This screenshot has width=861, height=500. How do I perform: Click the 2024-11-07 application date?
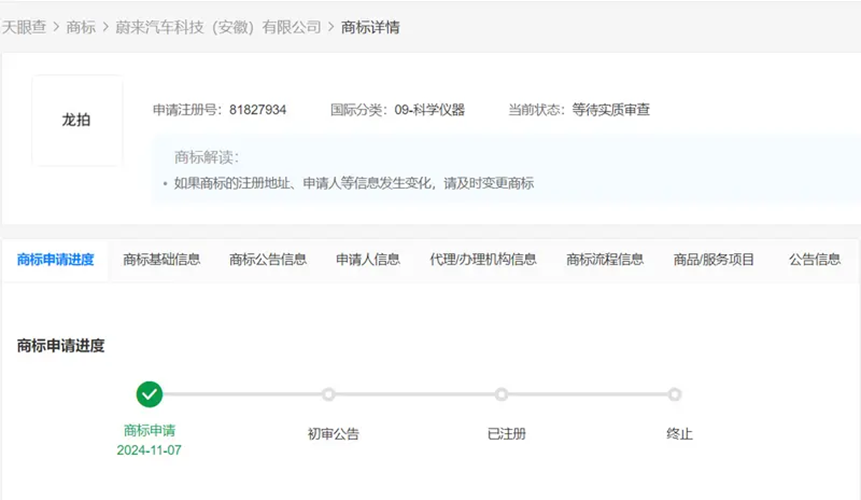click(x=149, y=450)
